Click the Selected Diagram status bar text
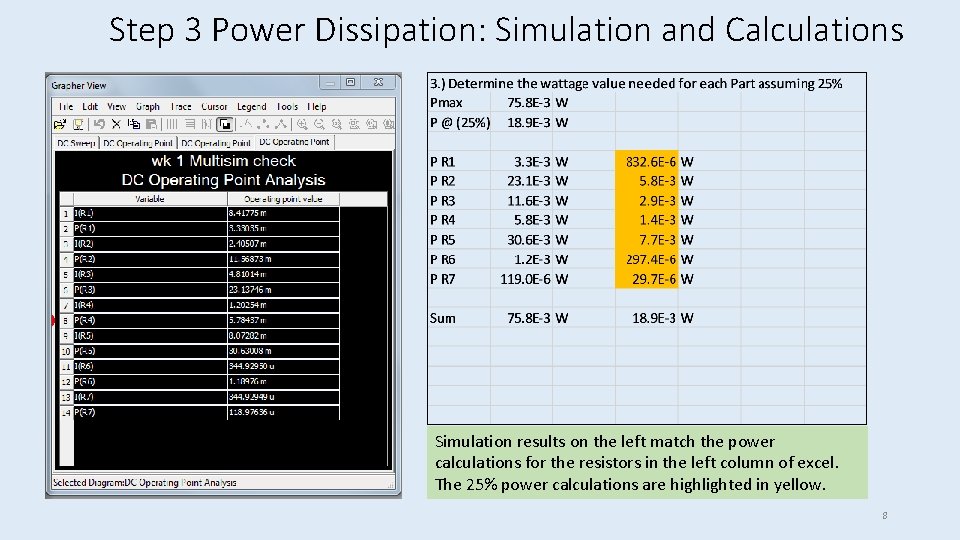Viewport: 960px width, 540px height. [x=144, y=482]
